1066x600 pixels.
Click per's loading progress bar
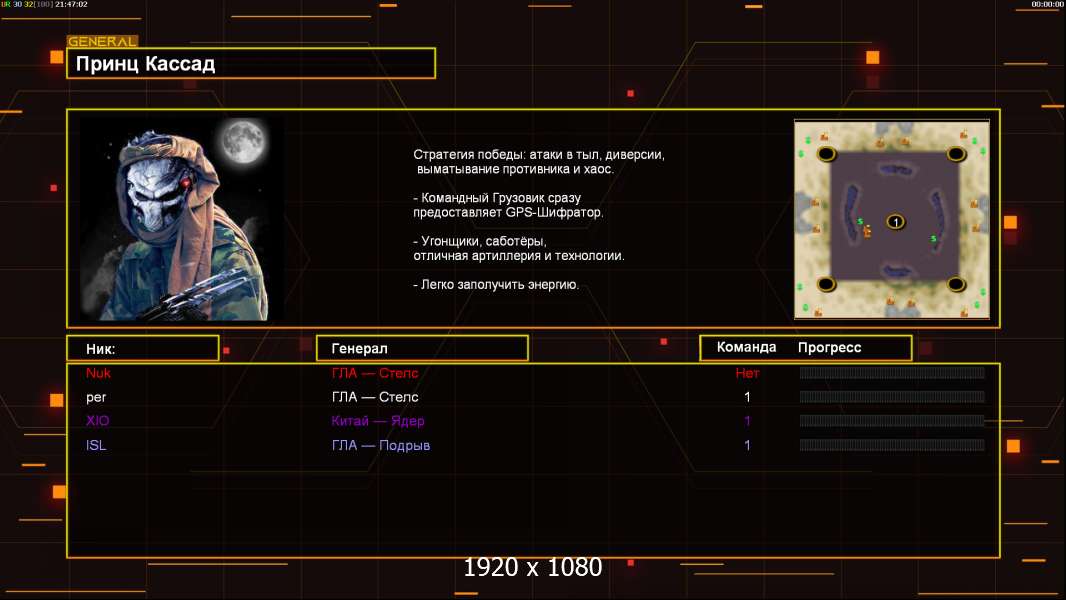892,397
